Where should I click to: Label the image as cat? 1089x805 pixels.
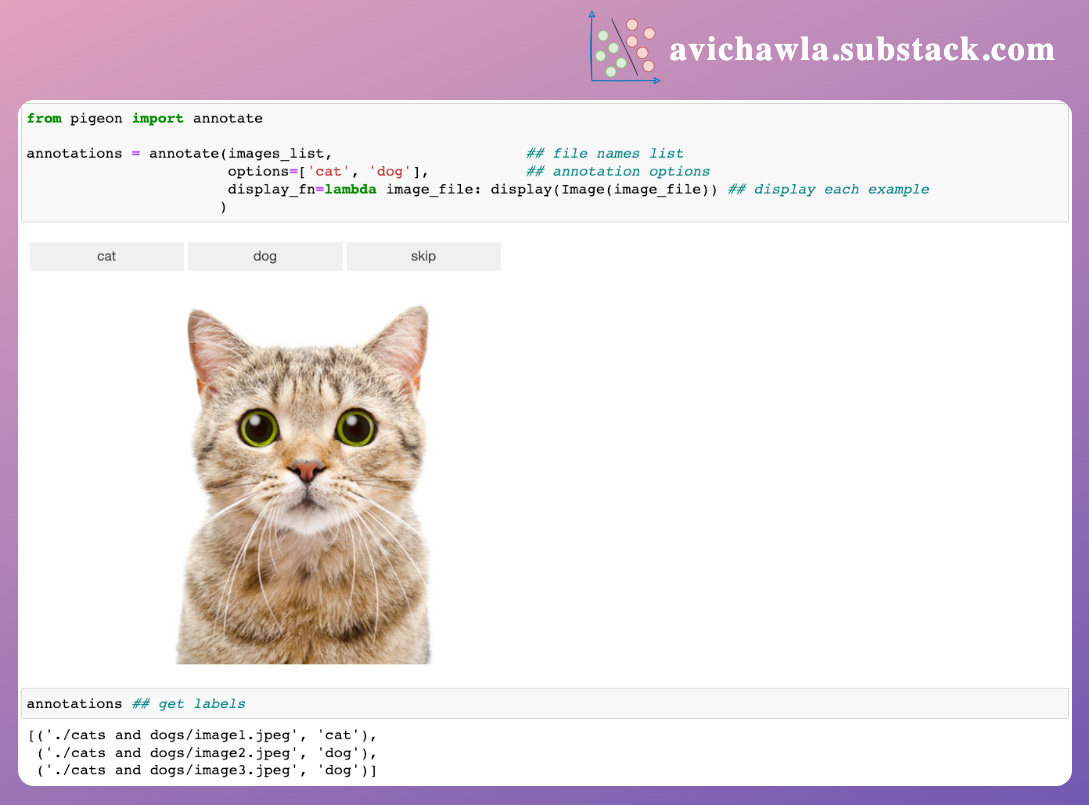(x=106, y=256)
